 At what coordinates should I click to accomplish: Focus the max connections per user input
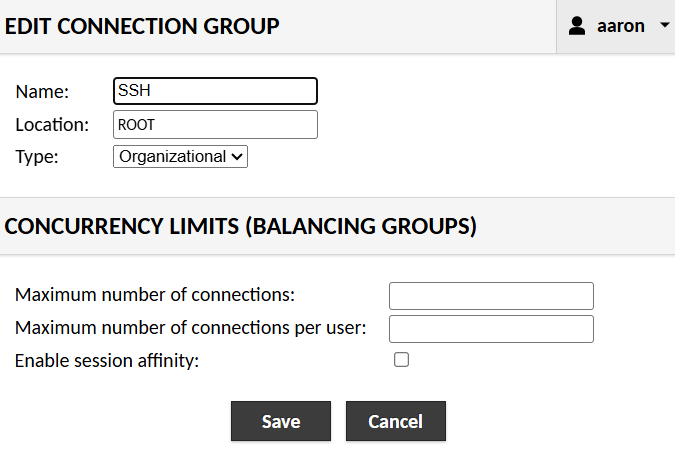pos(491,329)
